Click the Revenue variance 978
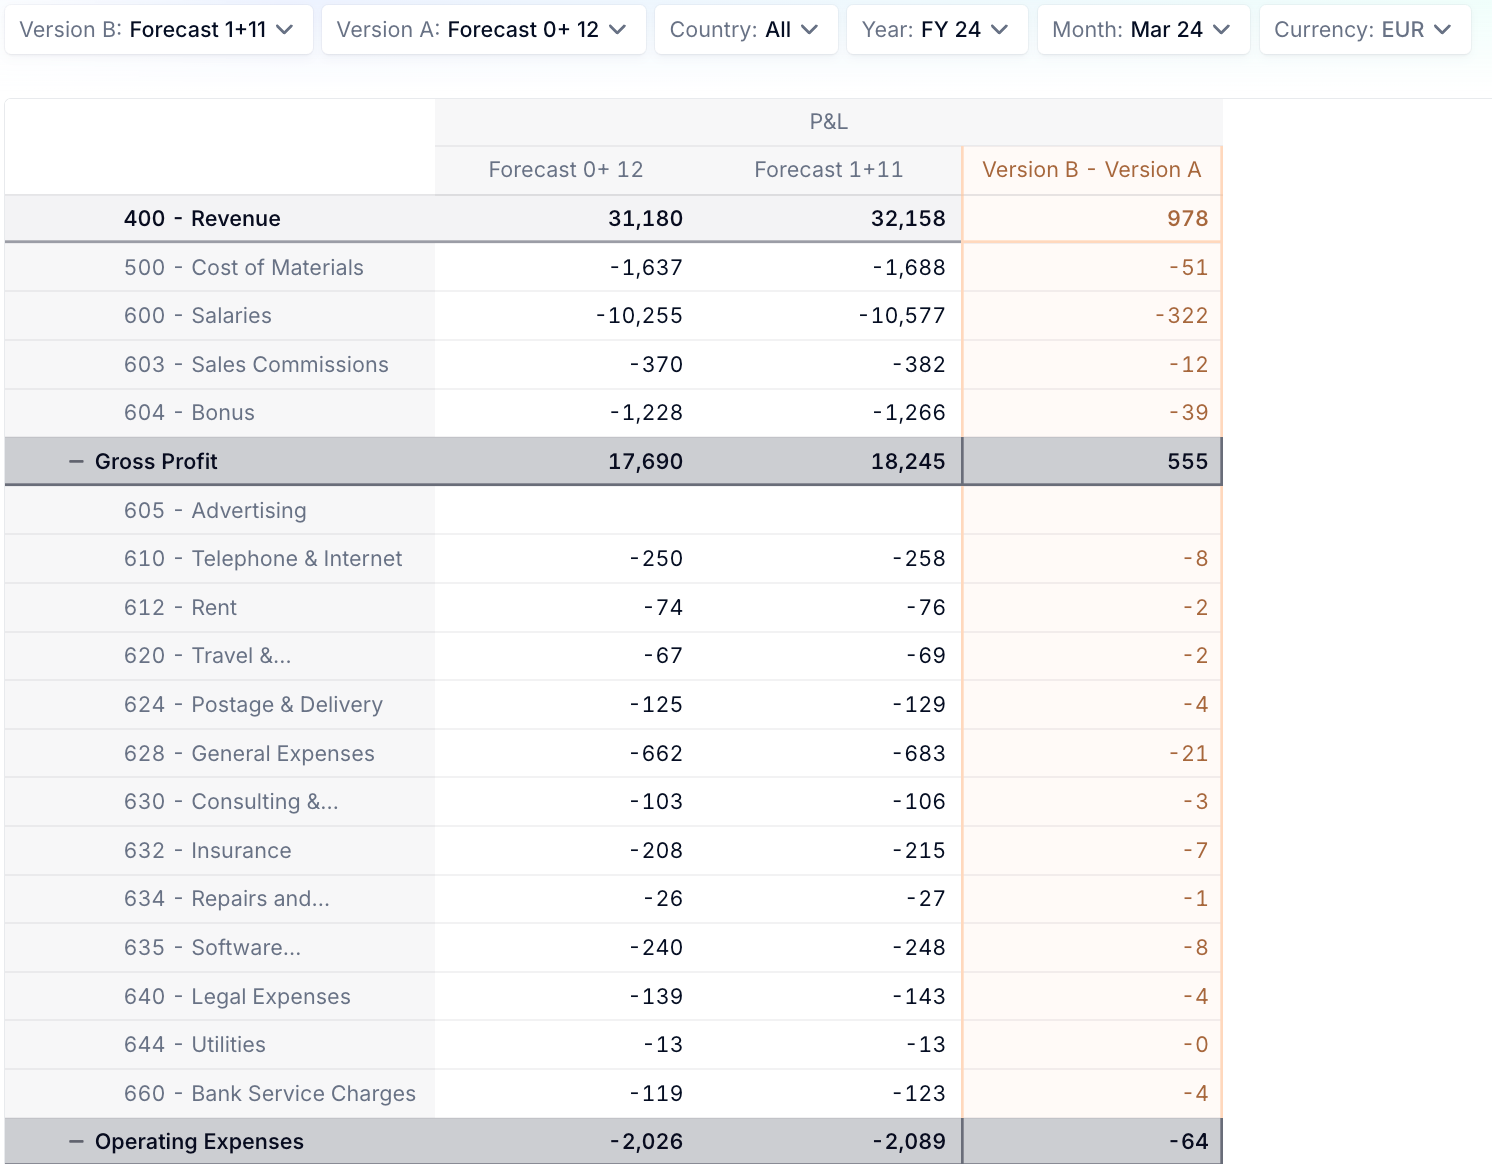This screenshot has width=1492, height=1164. (1188, 219)
